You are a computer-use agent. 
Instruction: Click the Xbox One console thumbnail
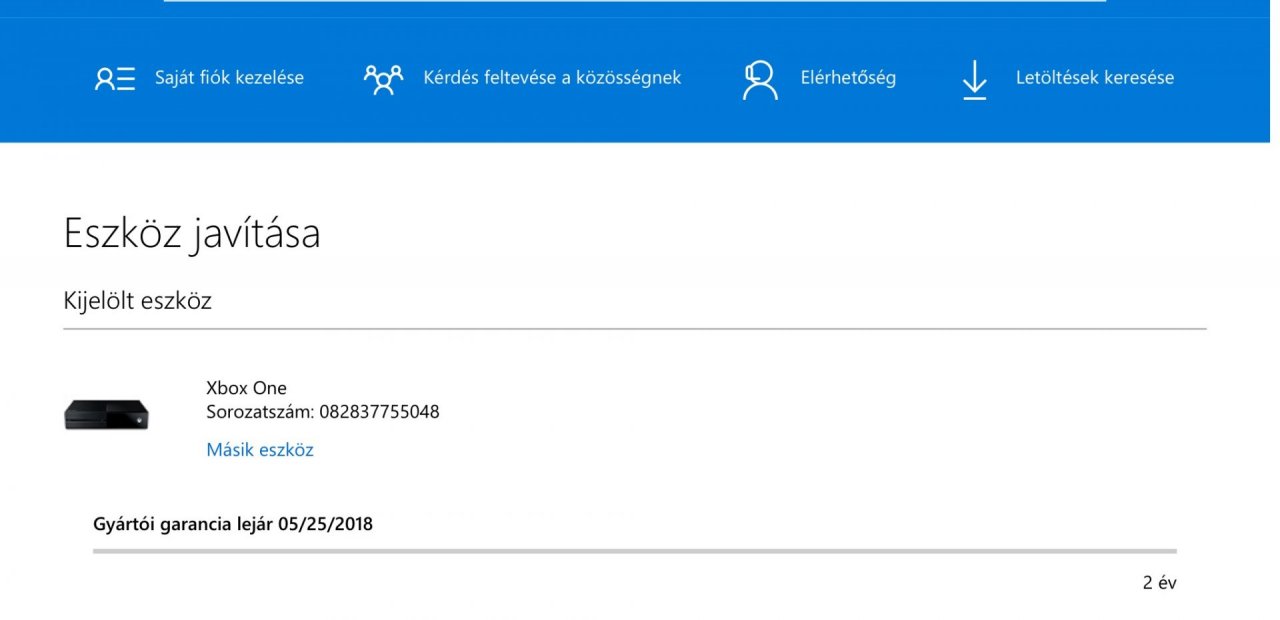(106, 415)
